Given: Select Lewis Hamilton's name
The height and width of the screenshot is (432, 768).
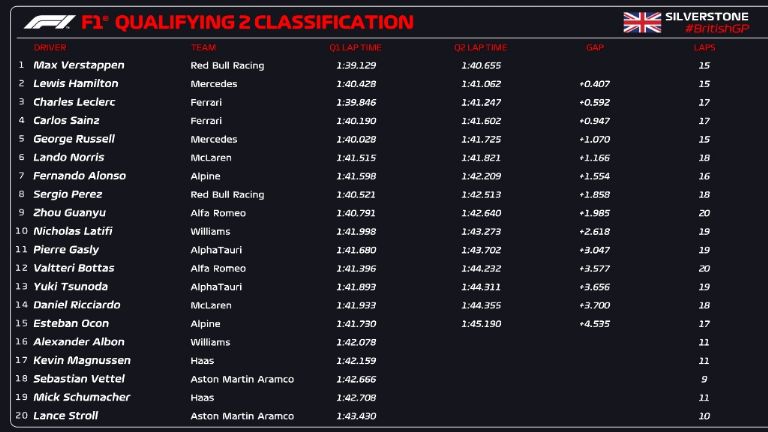Looking at the screenshot, I should [75, 84].
